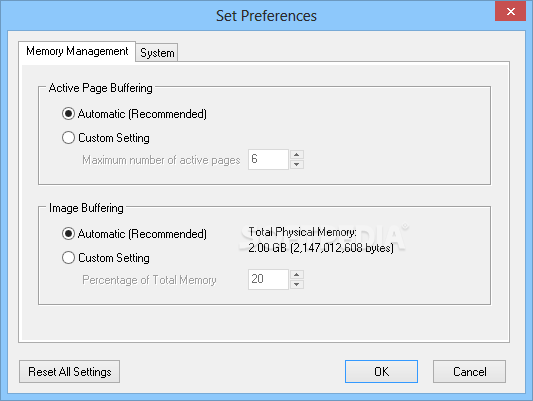Click the maximum active pages field
Image resolution: width=533 pixels, height=401 pixels.
tap(268, 159)
